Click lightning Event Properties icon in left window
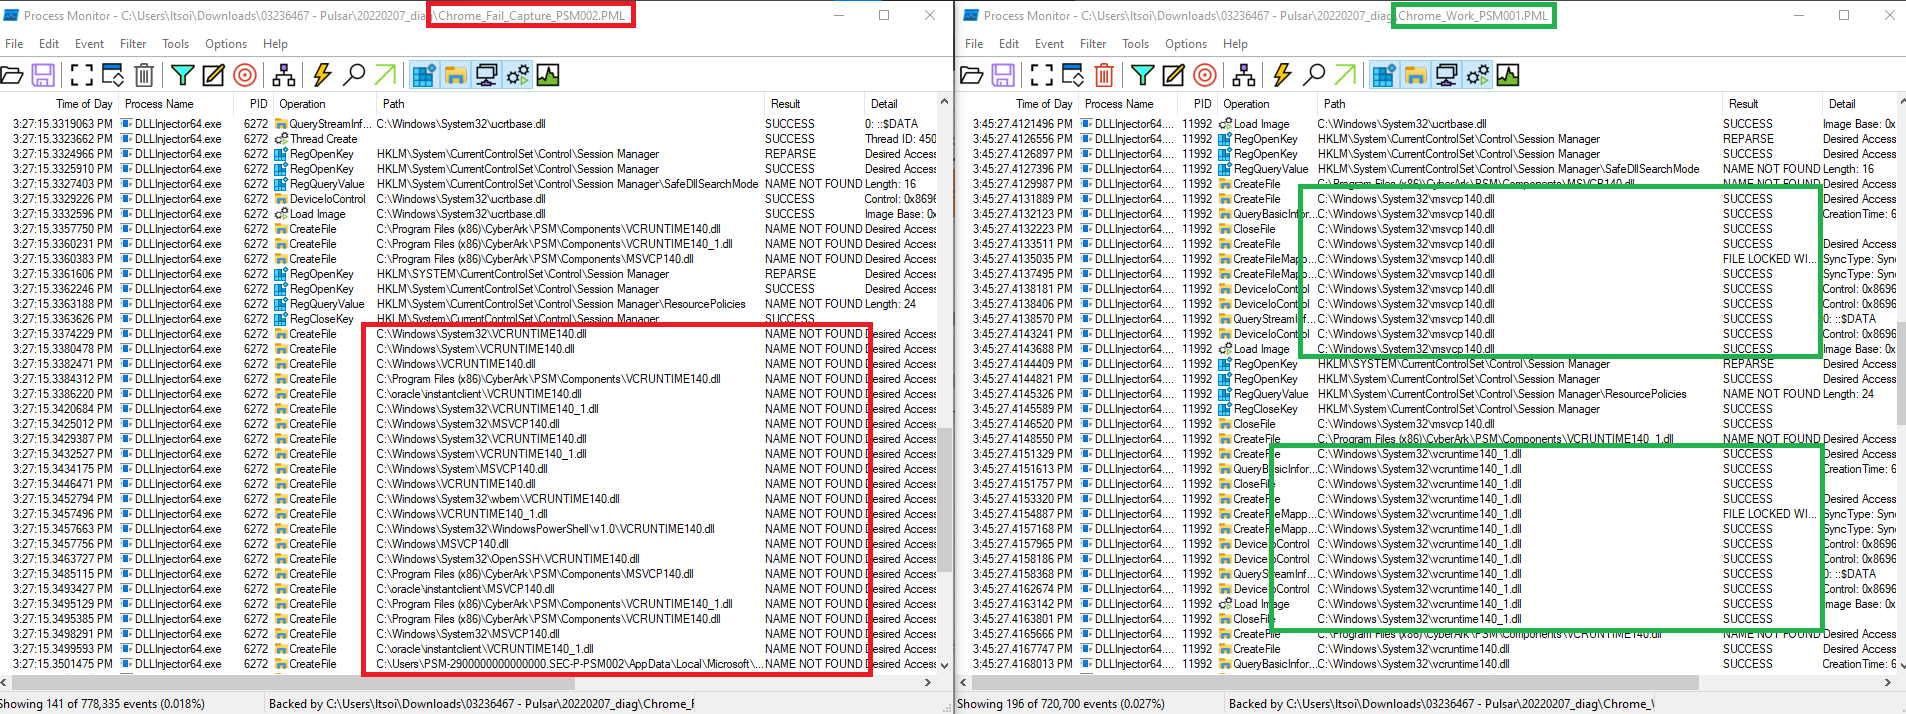 (322, 75)
